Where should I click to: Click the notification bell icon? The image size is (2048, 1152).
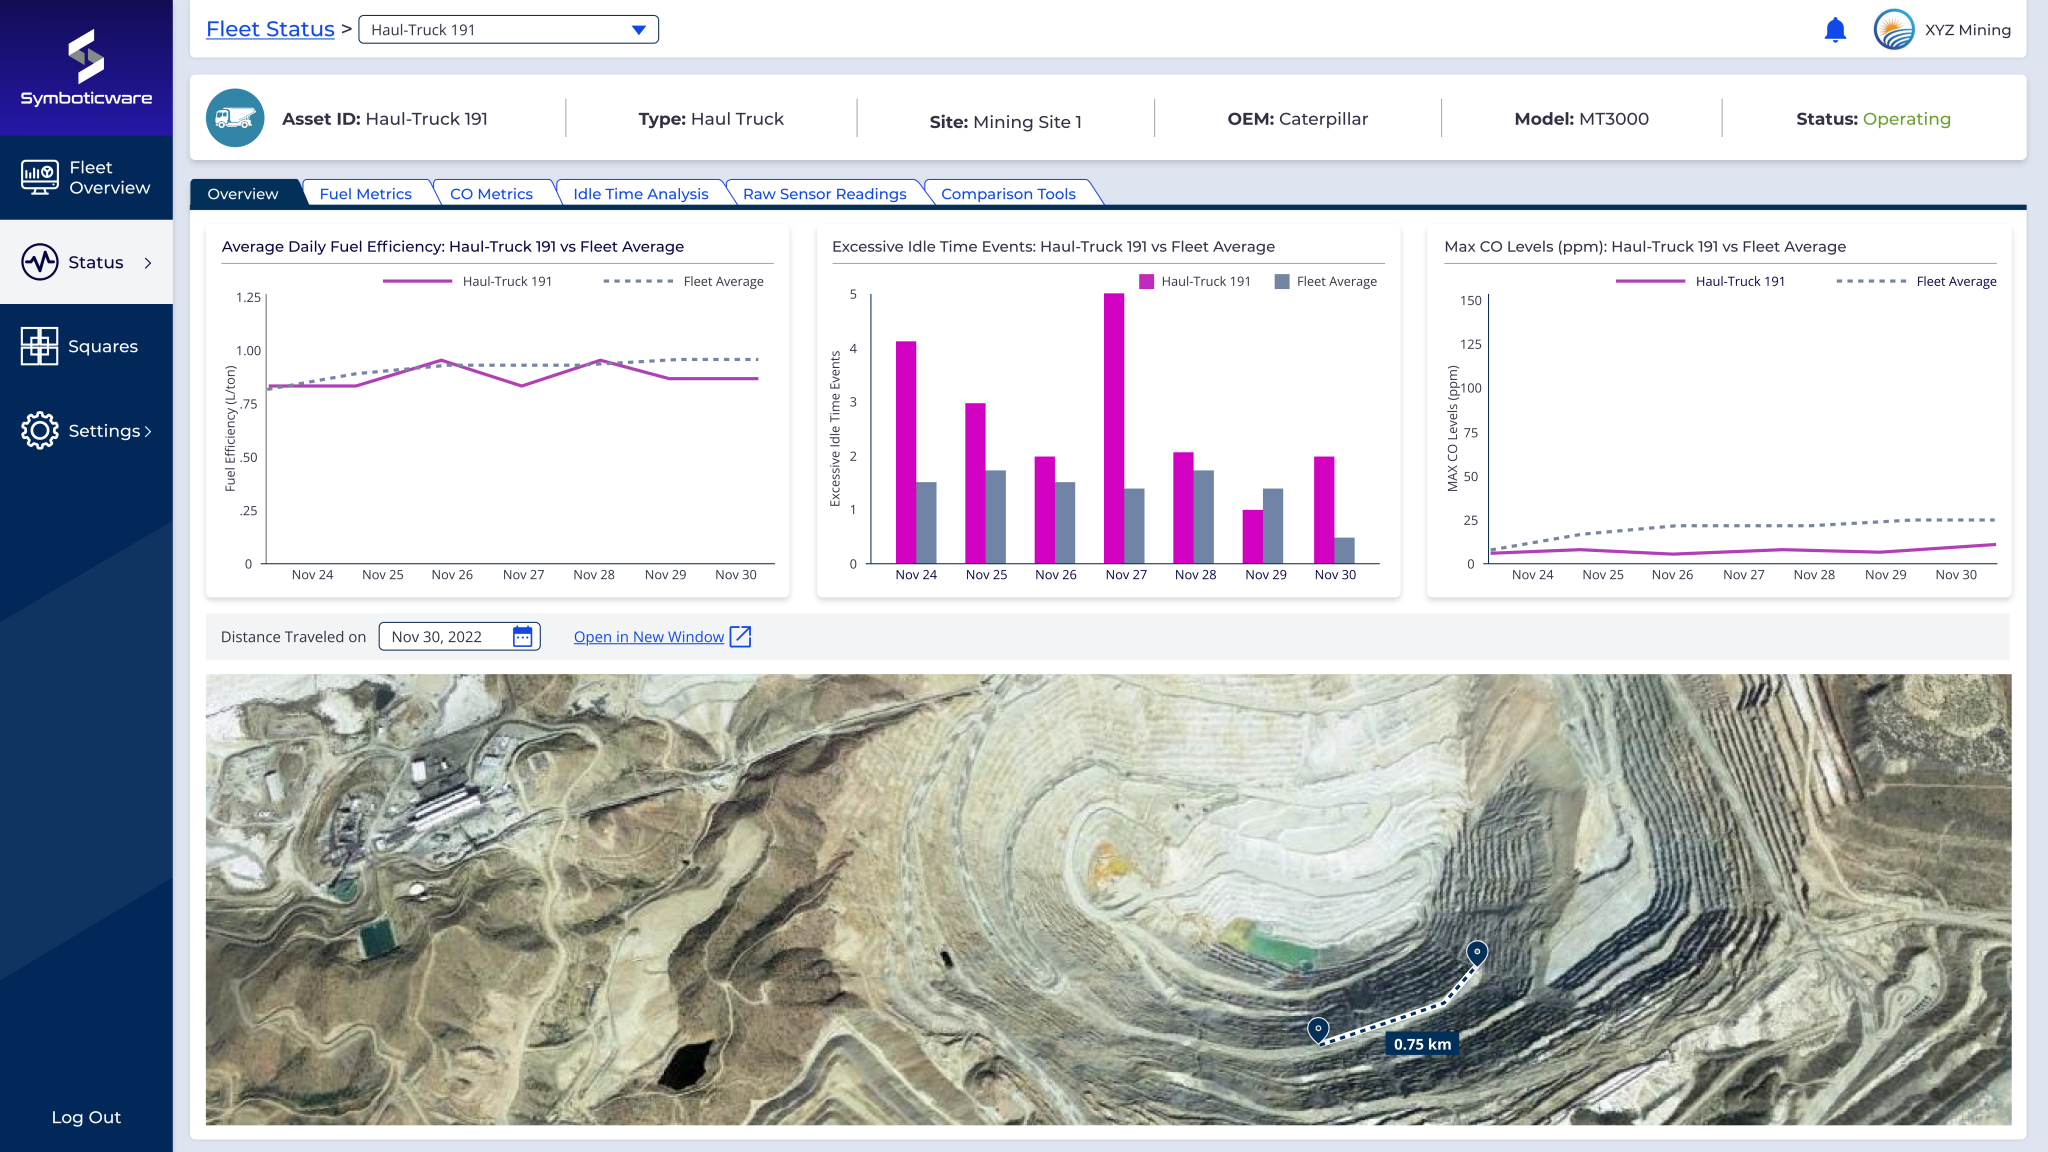[1835, 29]
